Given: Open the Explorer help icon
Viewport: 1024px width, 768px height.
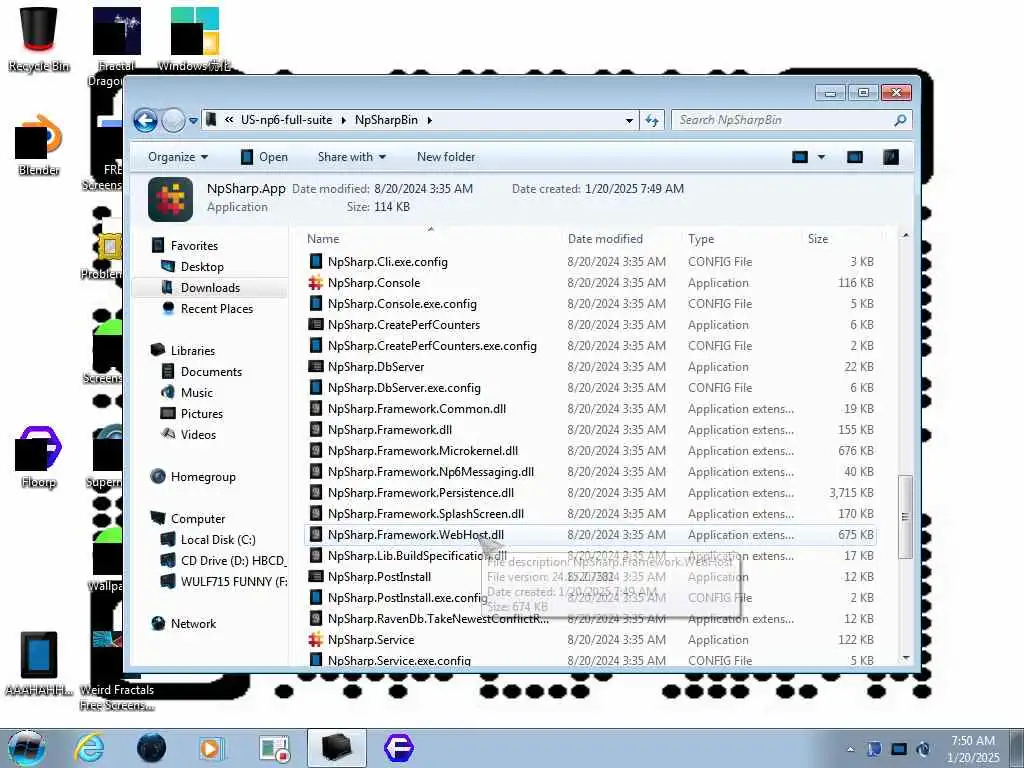Looking at the screenshot, I should pyautogui.click(x=891, y=157).
